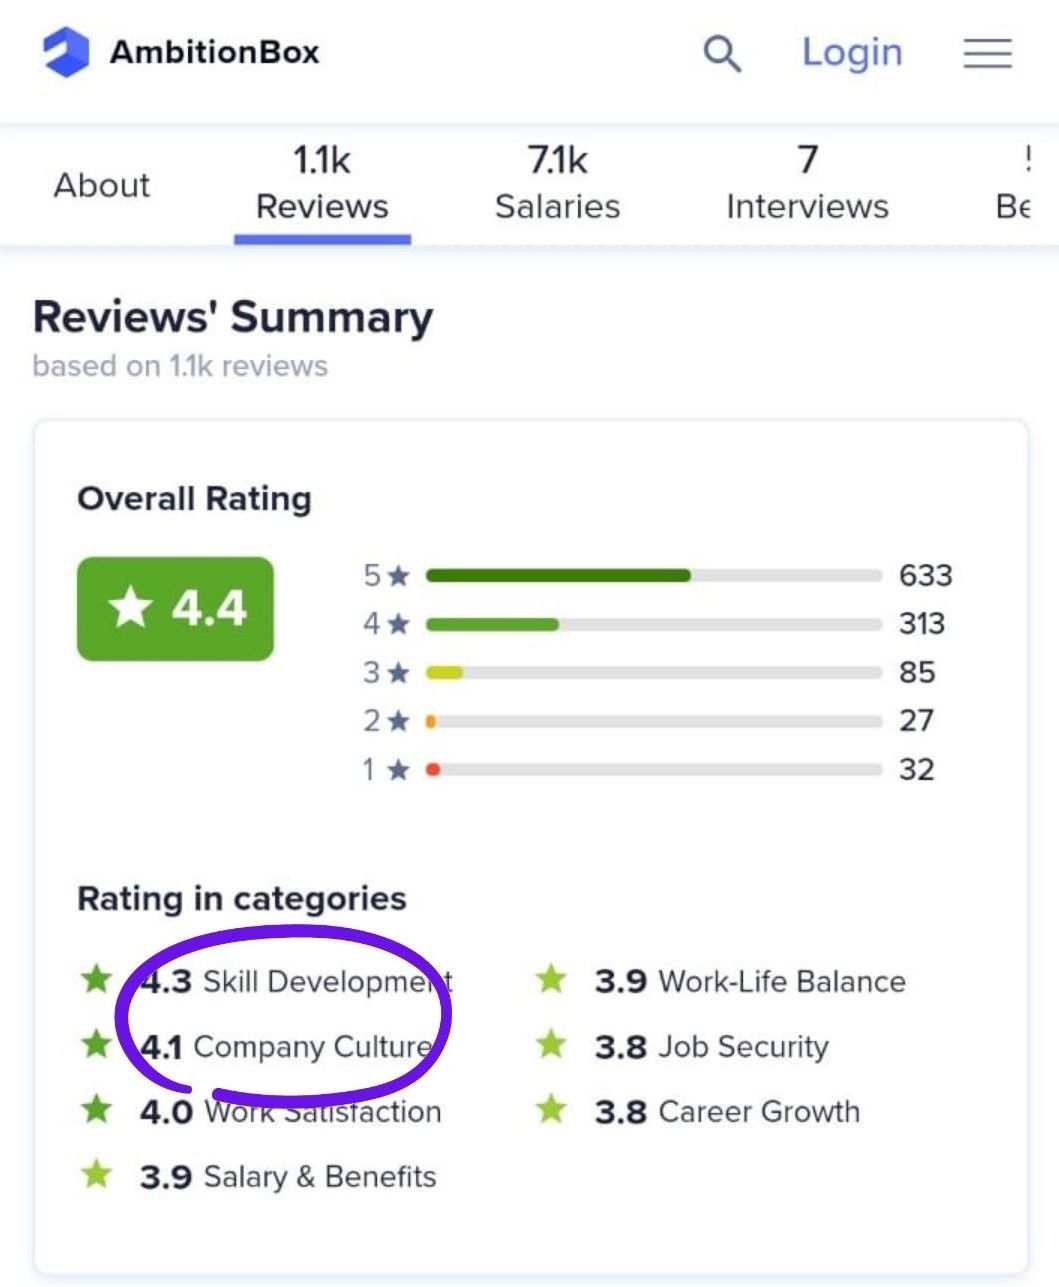This screenshot has height=1287, width=1059.
Task: Click the star beside Skill Development rating
Action: [96, 980]
